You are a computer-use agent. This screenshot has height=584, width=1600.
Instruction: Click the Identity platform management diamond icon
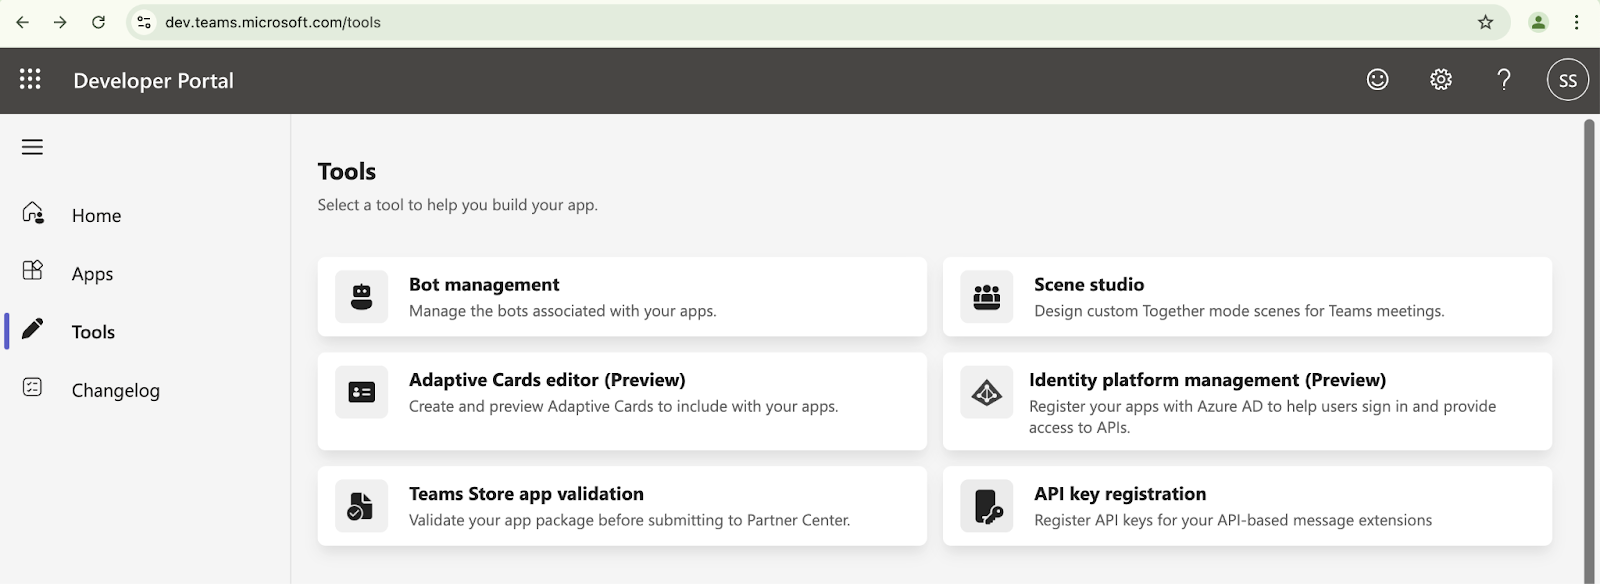(987, 392)
